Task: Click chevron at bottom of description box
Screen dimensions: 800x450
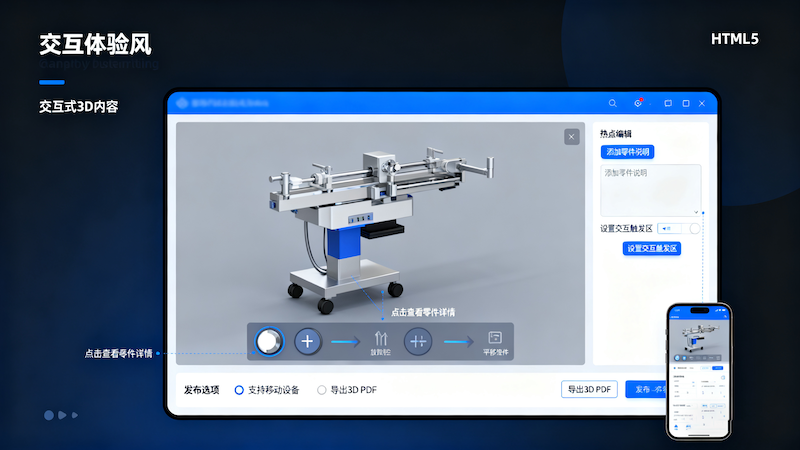Action: pyautogui.click(x=695, y=211)
